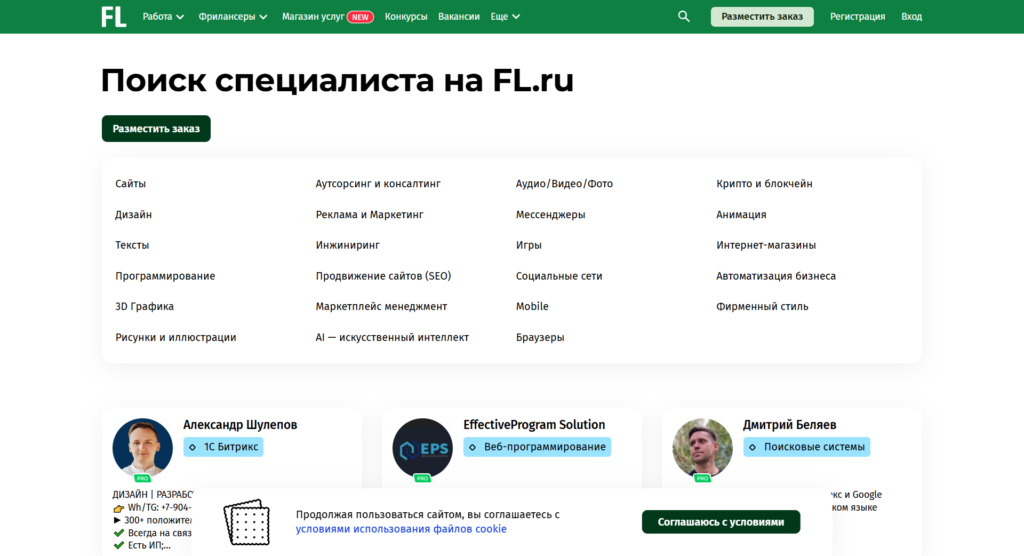Select the Социальные сети category

pyautogui.click(x=559, y=276)
